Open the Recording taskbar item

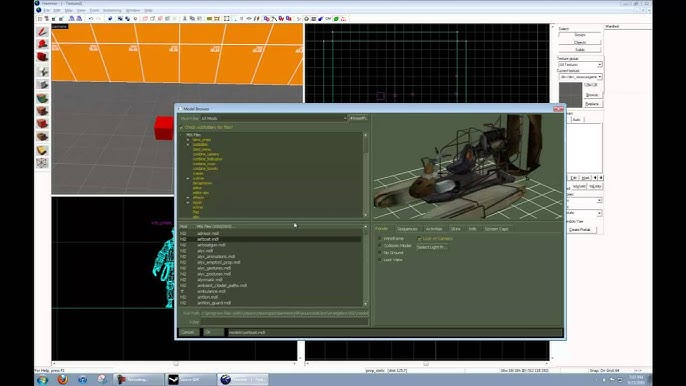tap(138, 379)
